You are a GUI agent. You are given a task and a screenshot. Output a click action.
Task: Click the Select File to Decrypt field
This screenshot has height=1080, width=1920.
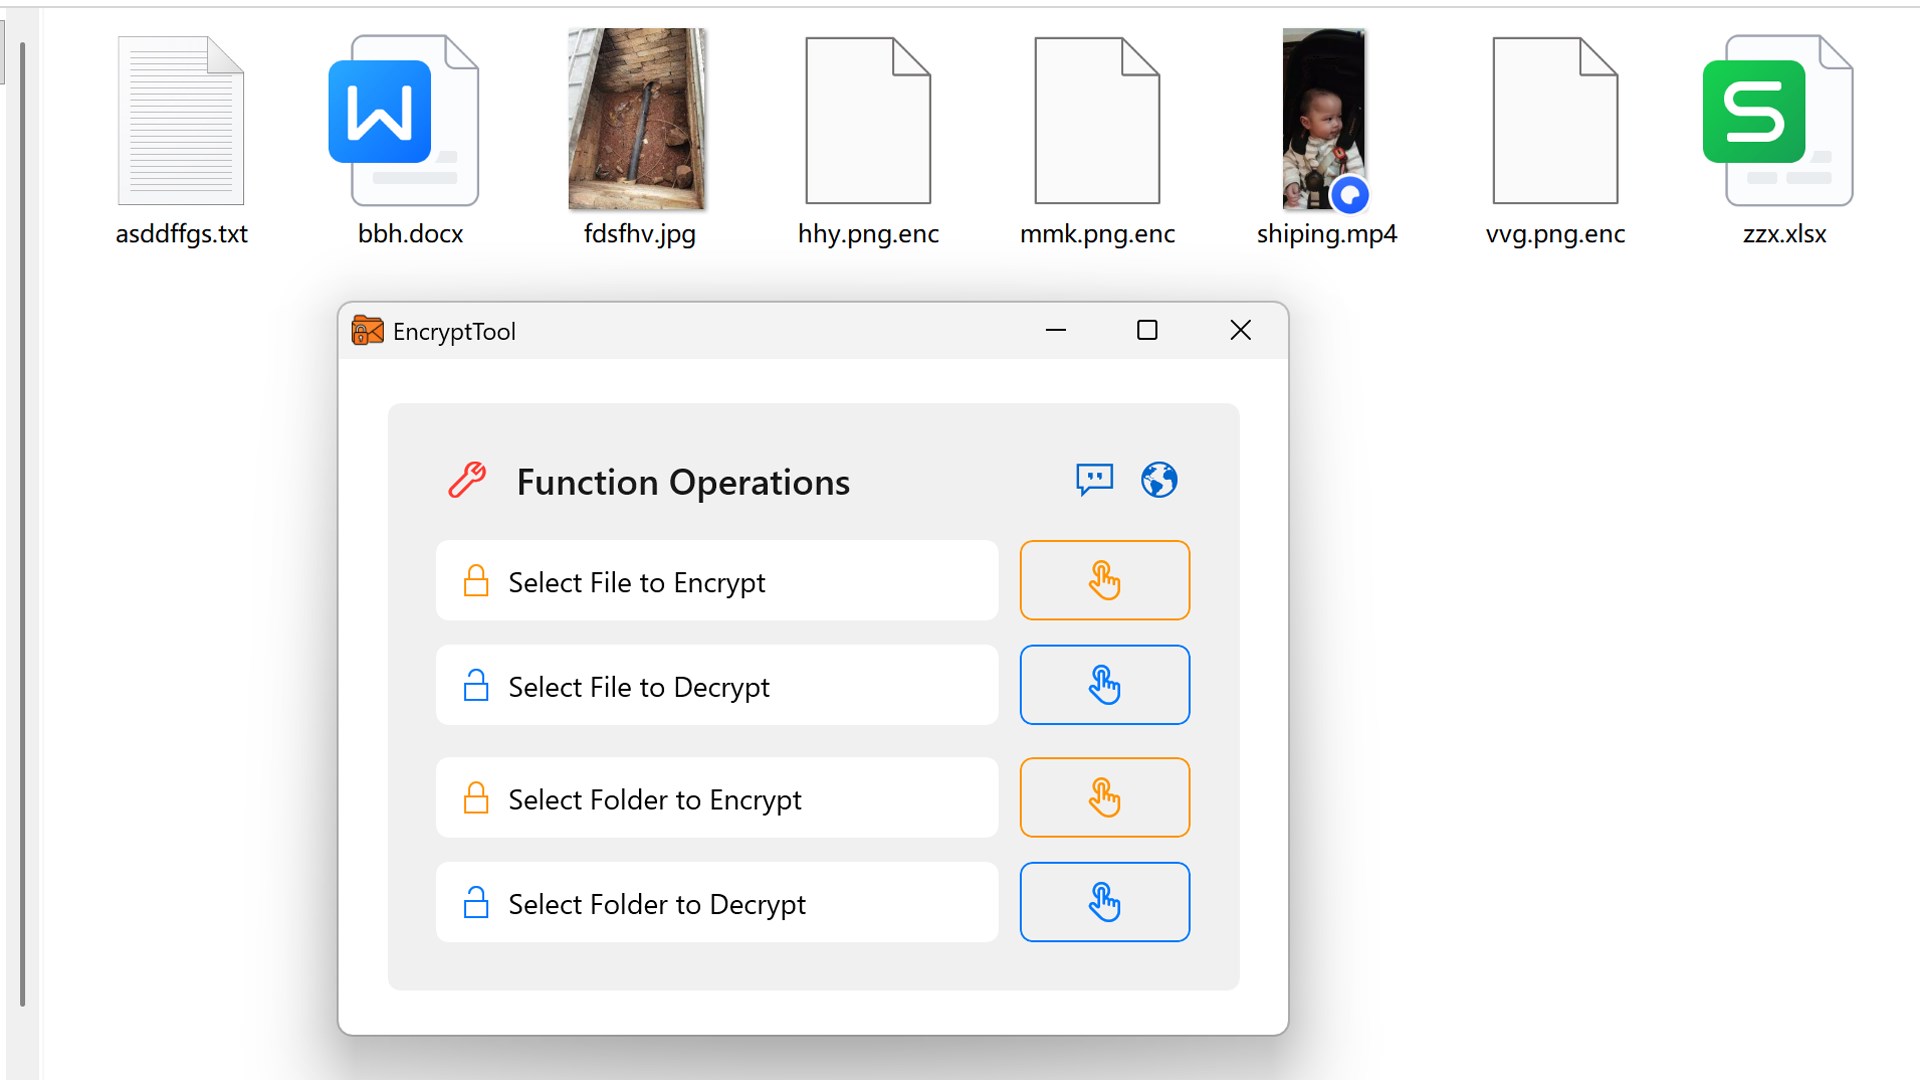(716, 686)
